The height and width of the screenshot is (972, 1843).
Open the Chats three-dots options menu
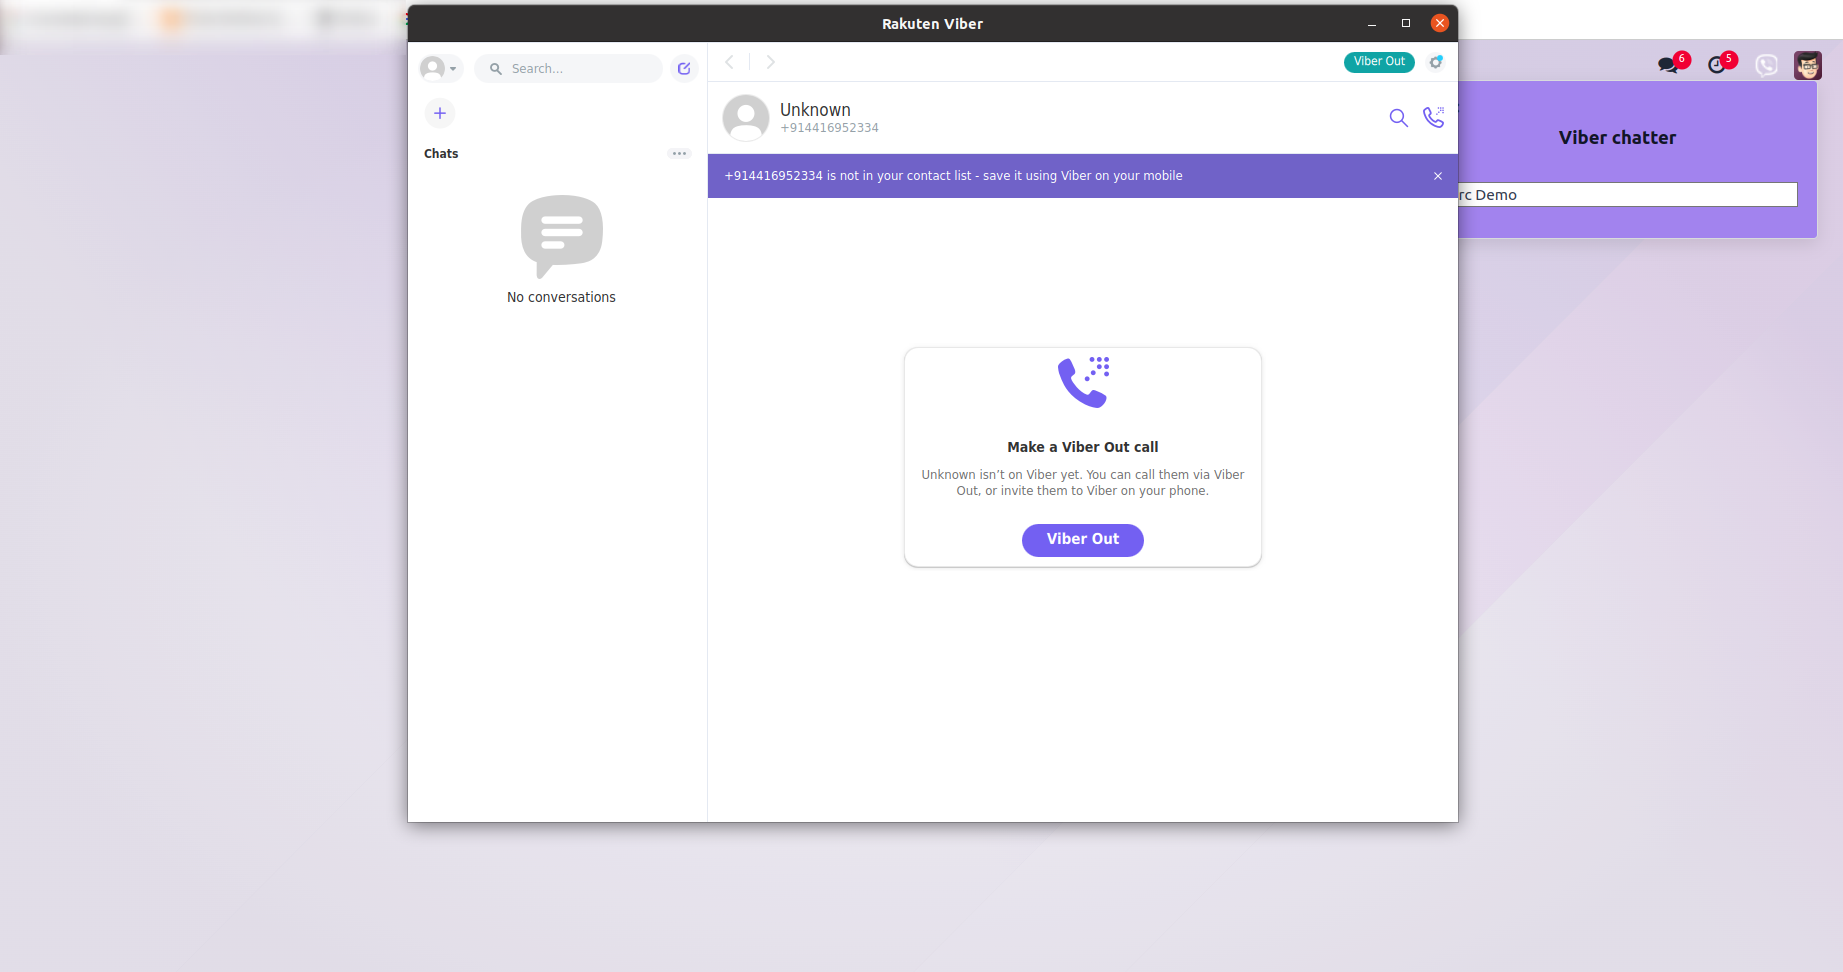(x=679, y=153)
